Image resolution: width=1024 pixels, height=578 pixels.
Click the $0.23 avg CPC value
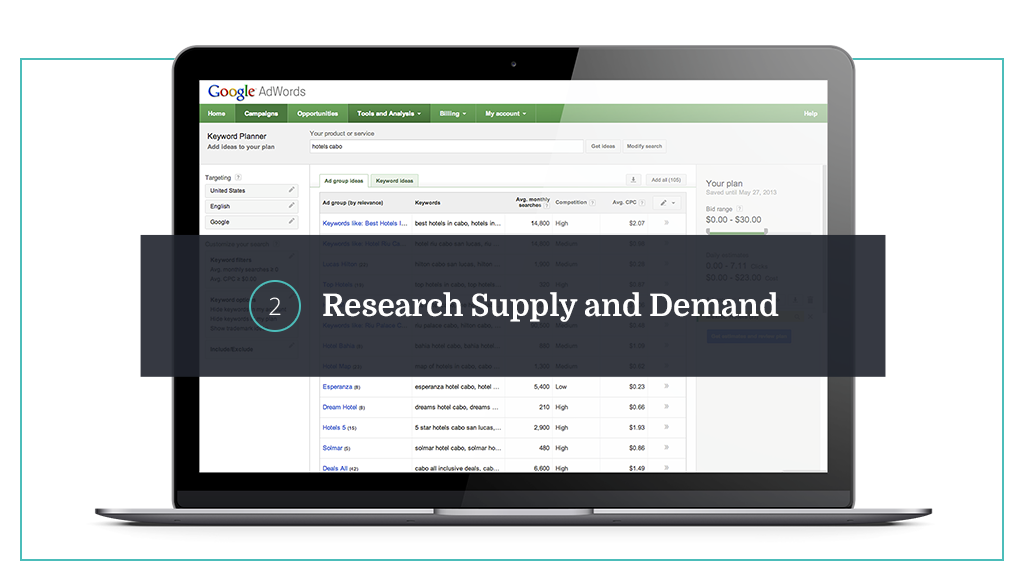pyautogui.click(x=637, y=387)
